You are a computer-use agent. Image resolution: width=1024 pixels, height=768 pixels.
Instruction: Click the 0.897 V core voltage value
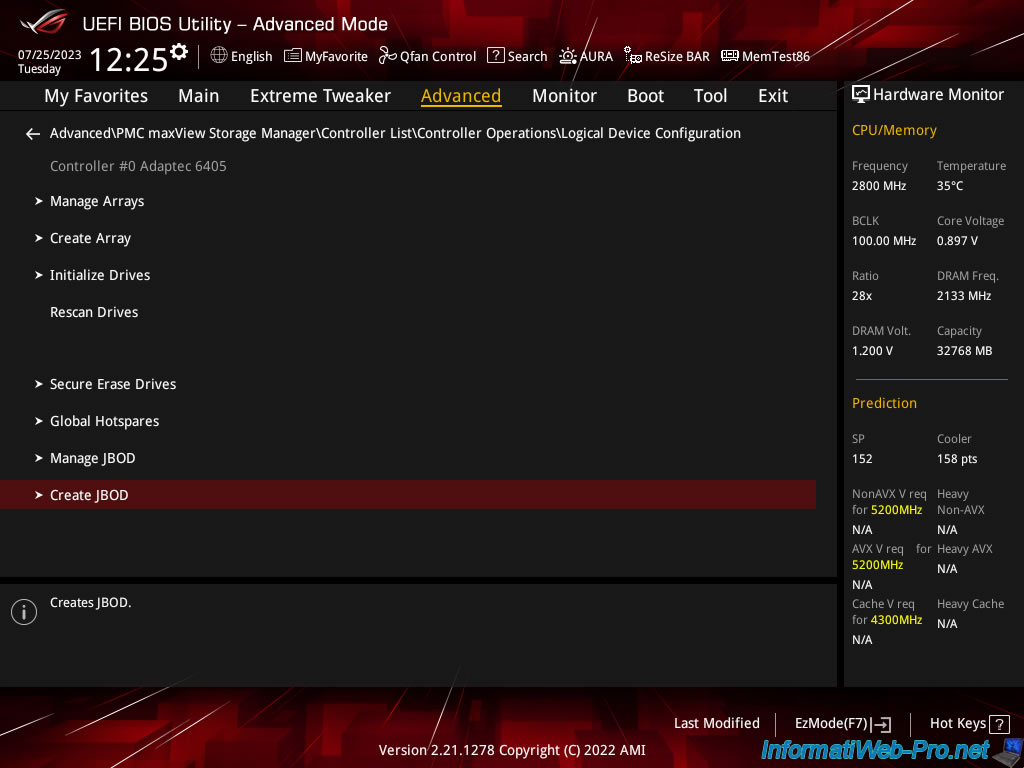pyautogui.click(x=957, y=241)
